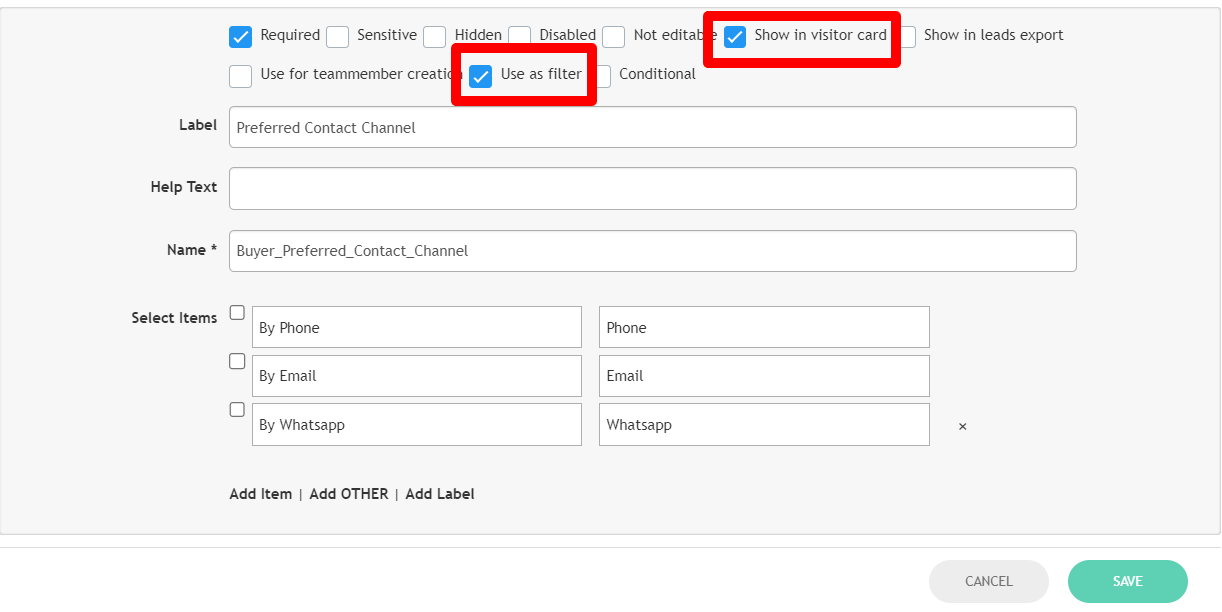Click Add Item link

(260, 494)
